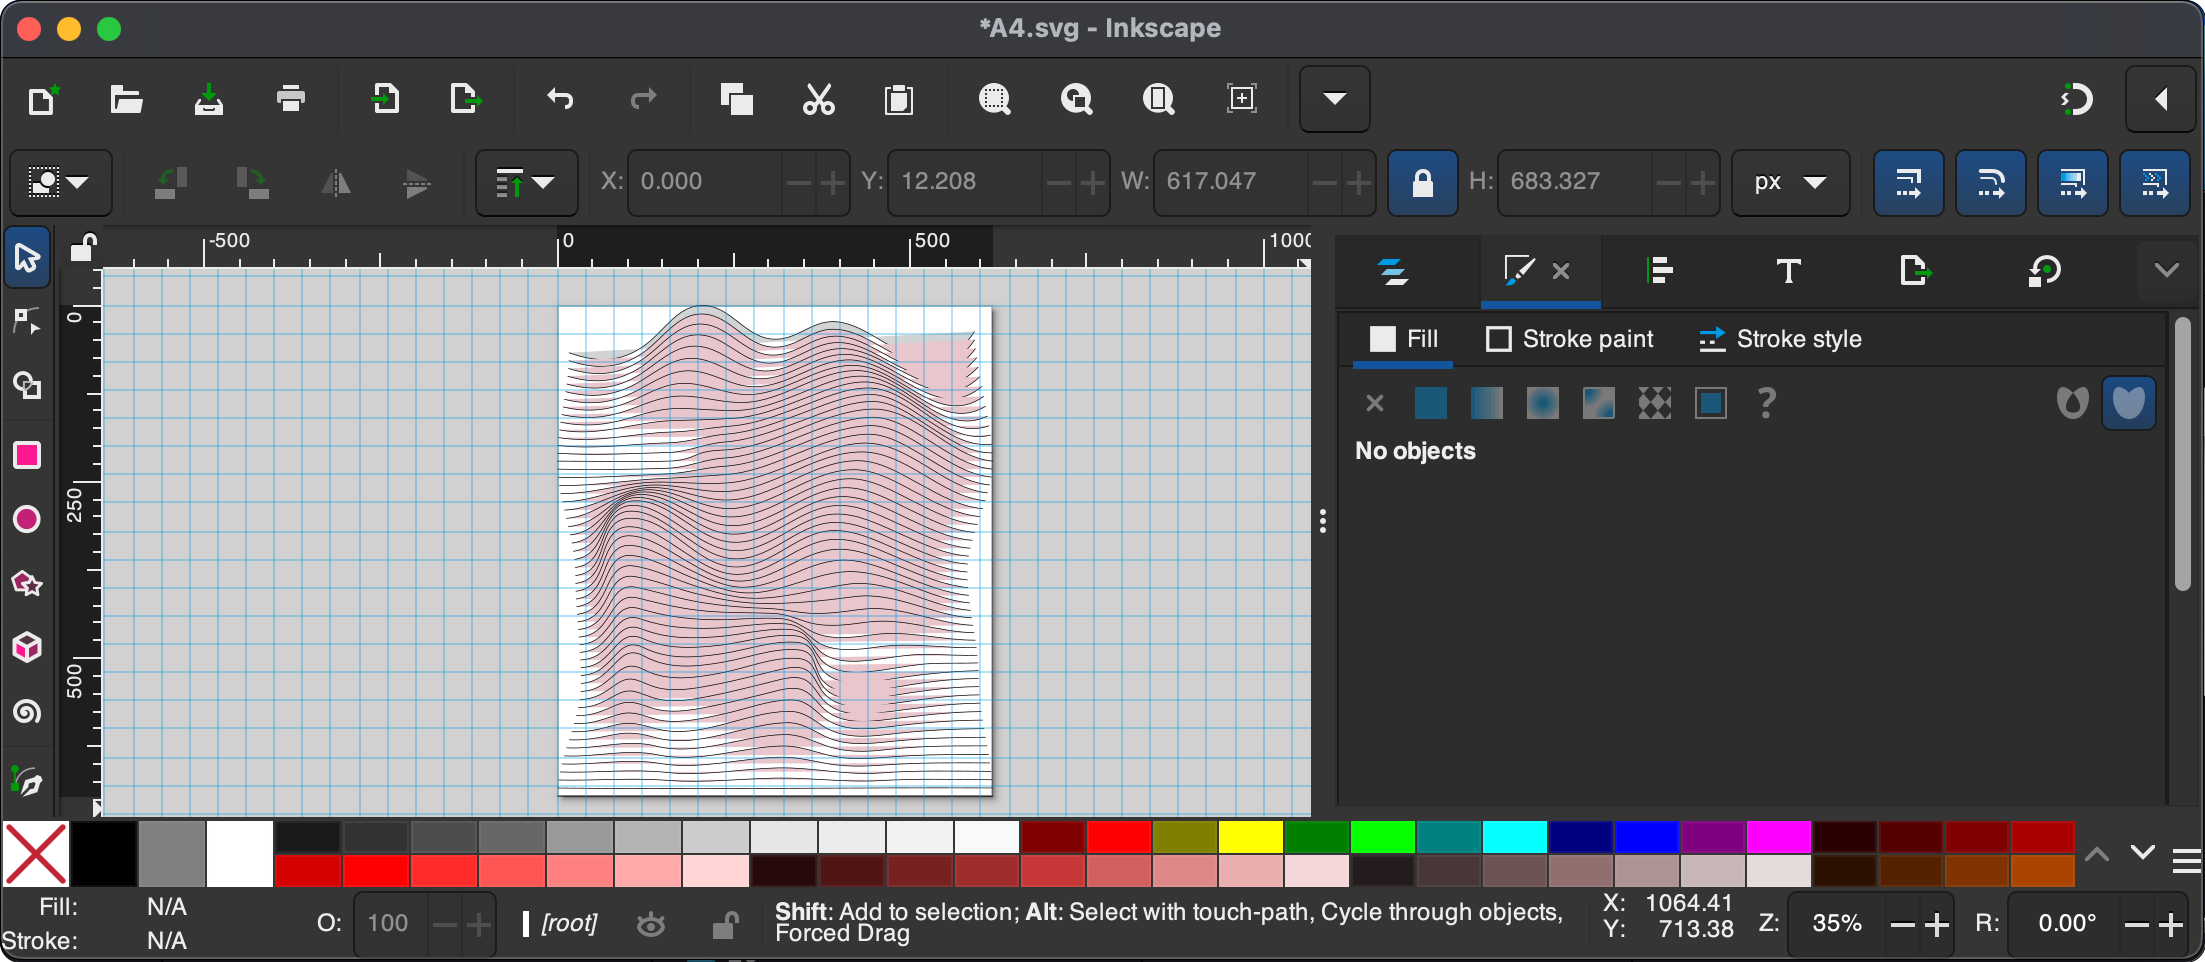Click the Cut scissors icon
The width and height of the screenshot is (2205, 962).
click(x=818, y=99)
